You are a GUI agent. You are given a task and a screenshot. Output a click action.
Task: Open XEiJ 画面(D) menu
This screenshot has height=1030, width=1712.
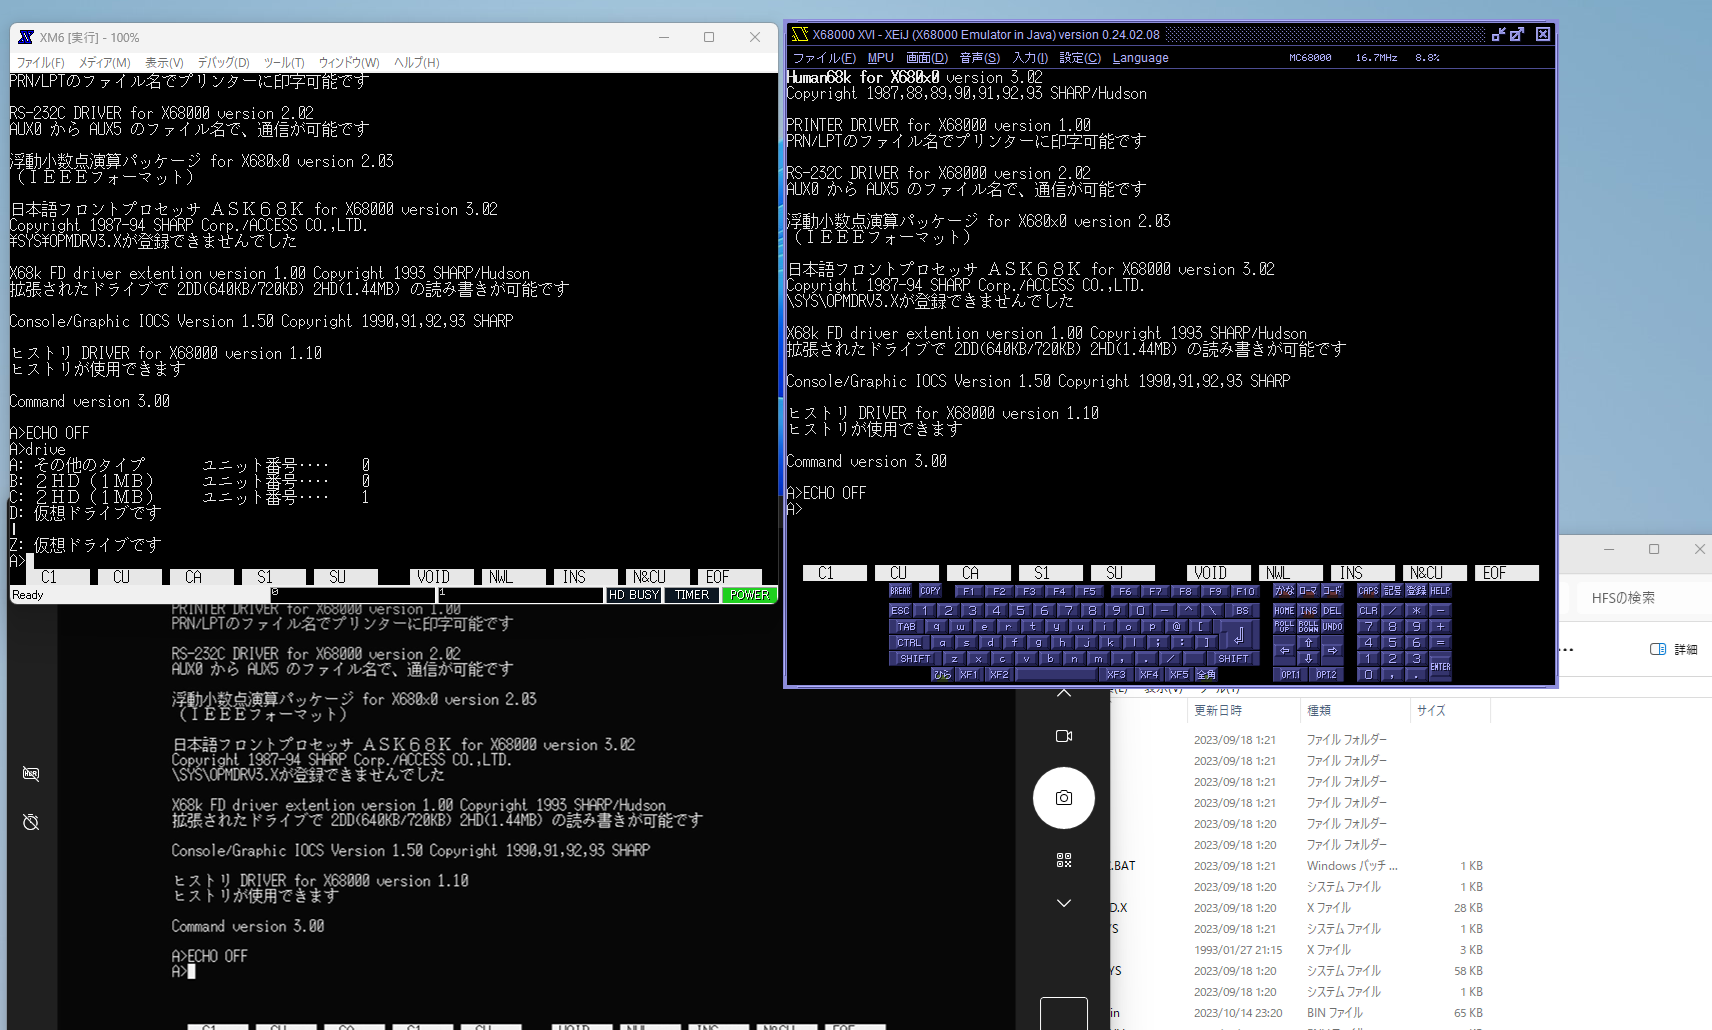pos(927,58)
